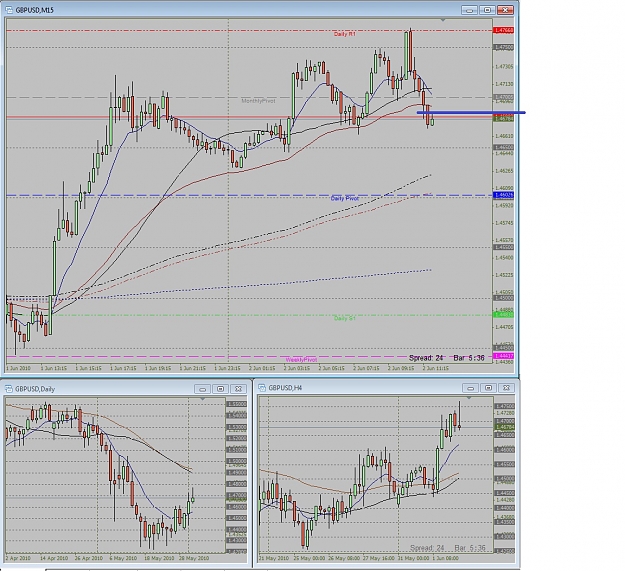625x571 pixels.
Task: Grab the chart shift triangle in H4 chart
Action: [469, 398]
